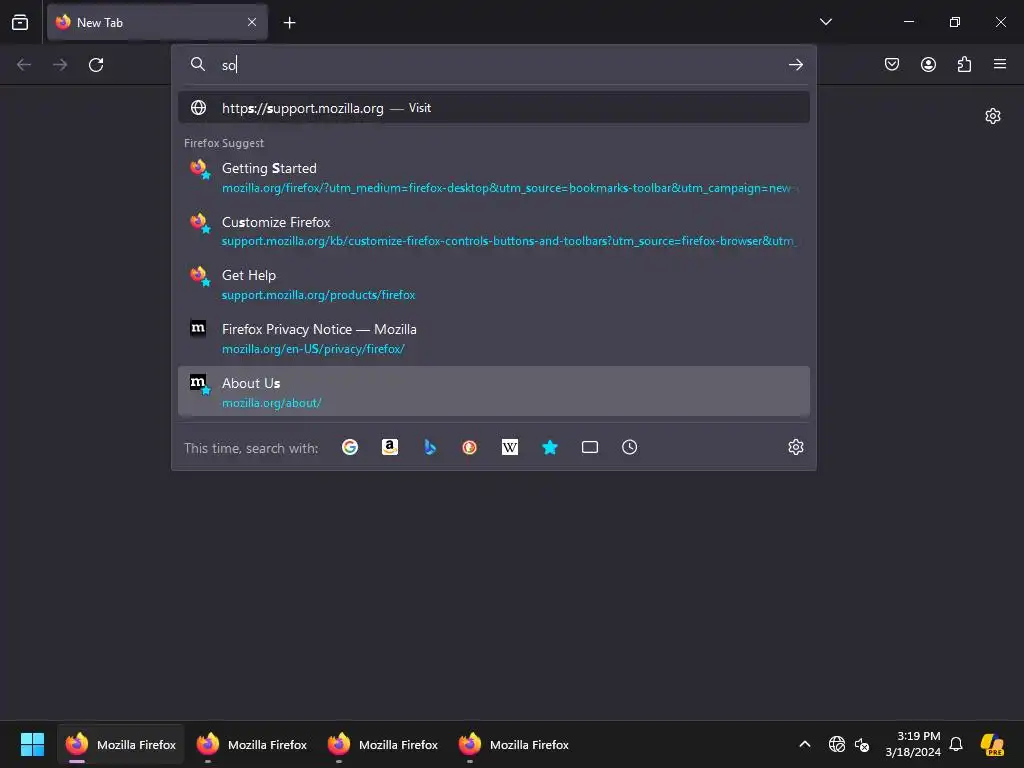The height and width of the screenshot is (768, 1024).
Task: Click the go arrow in address bar
Action: coord(795,65)
